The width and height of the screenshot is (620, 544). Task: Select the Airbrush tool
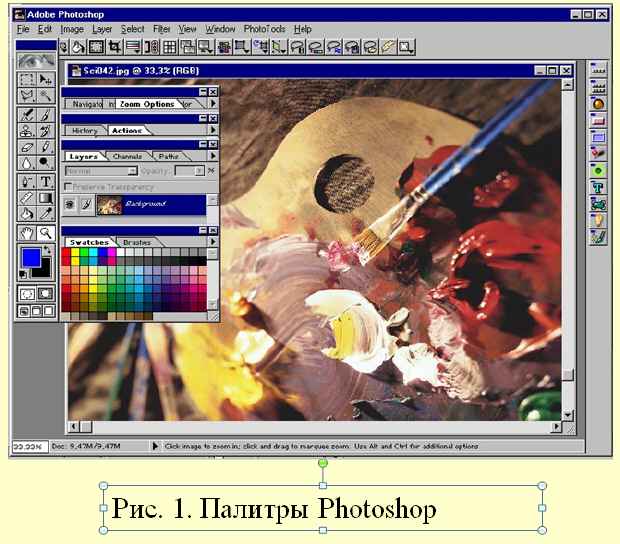click(26, 115)
